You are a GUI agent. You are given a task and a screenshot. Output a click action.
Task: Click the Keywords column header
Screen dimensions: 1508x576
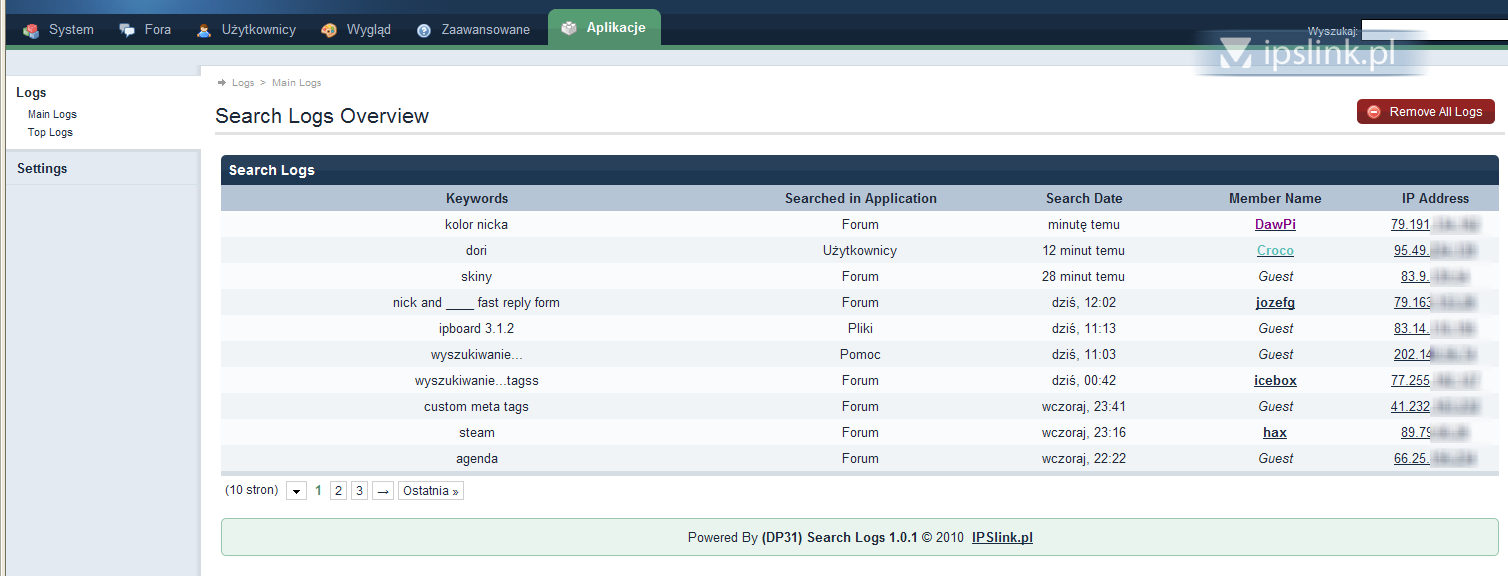pos(477,199)
